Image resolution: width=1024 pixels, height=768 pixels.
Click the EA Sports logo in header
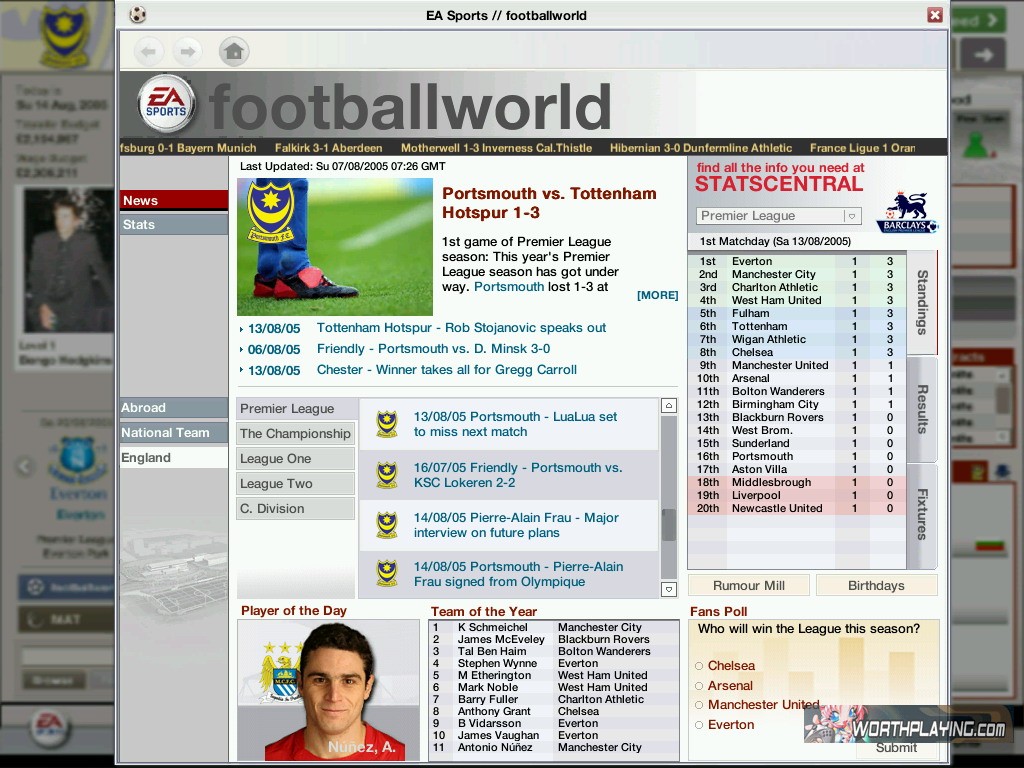click(166, 104)
